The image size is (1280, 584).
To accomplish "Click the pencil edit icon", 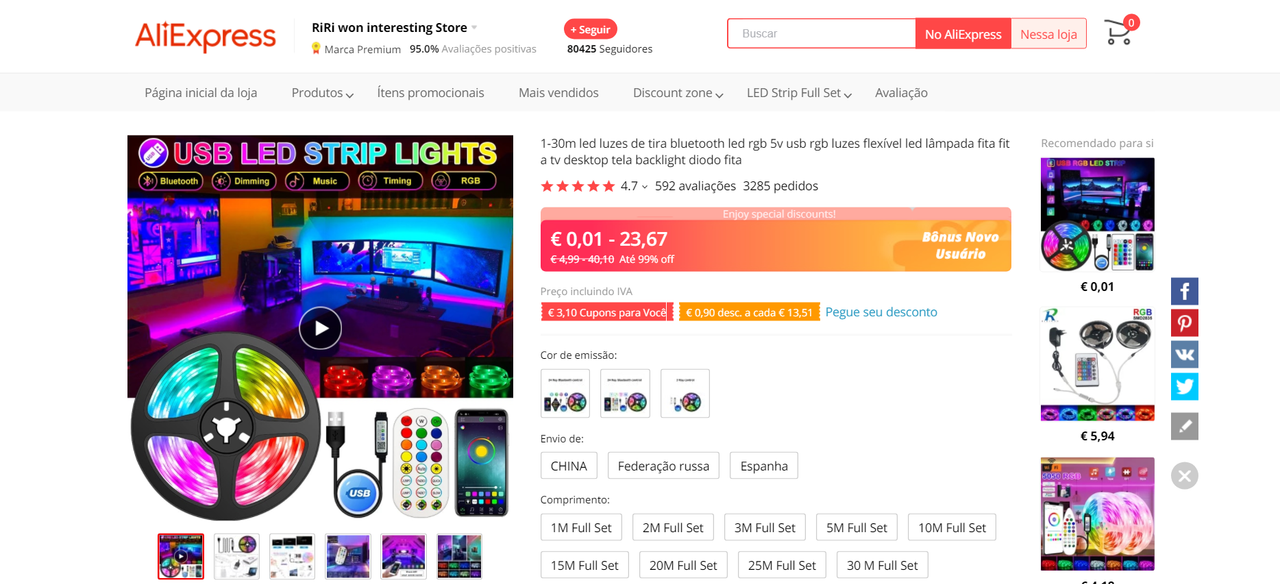I will [x=1185, y=426].
